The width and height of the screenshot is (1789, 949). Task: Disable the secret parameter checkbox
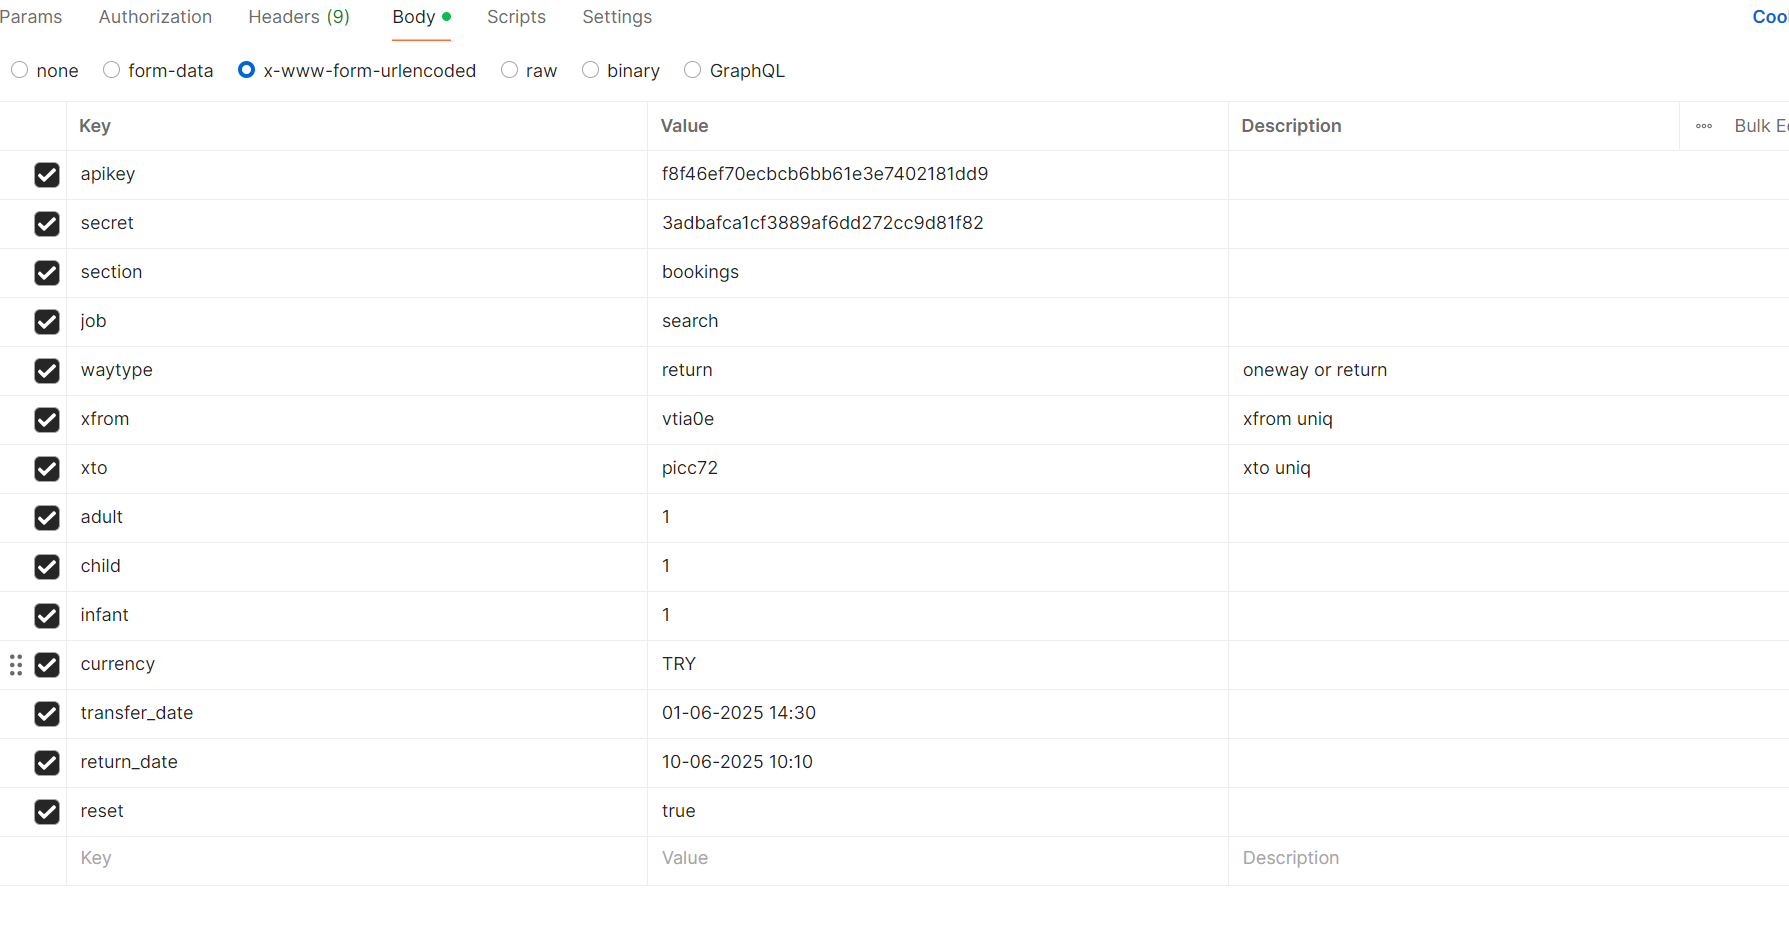pyautogui.click(x=47, y=224)
